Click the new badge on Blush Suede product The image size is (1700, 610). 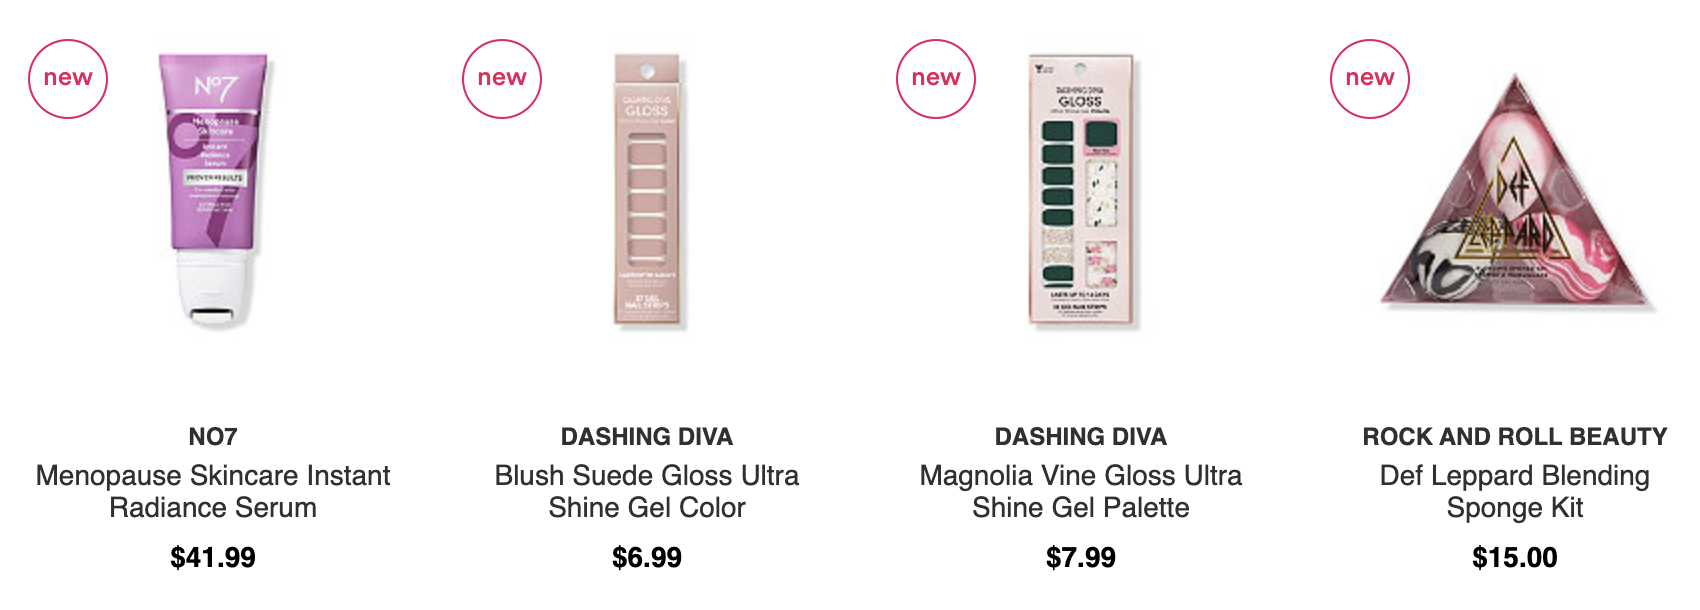coord(502,79)
